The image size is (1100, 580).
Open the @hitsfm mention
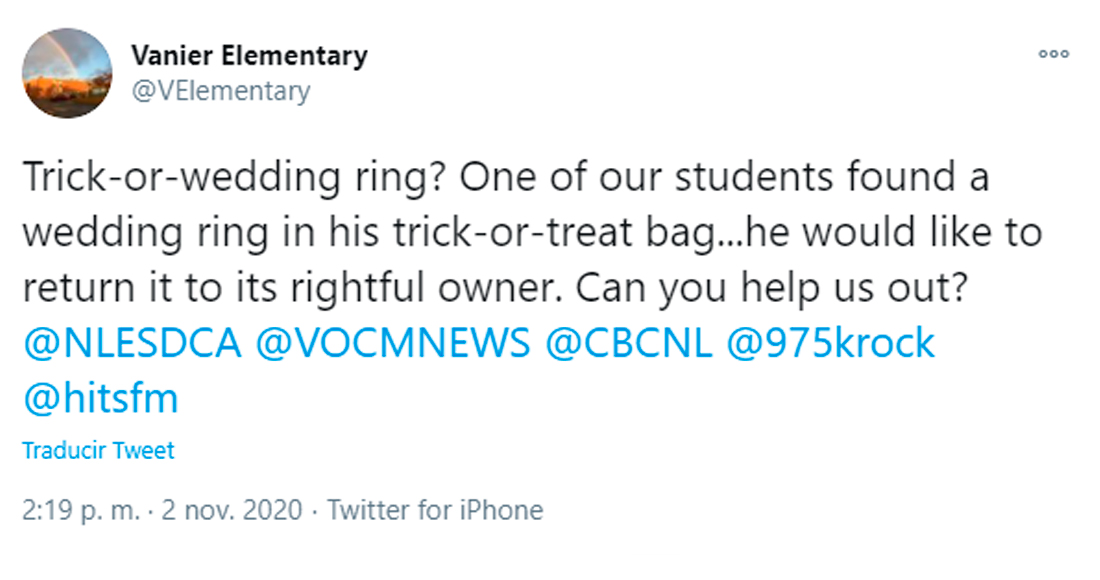pos(100,398)
